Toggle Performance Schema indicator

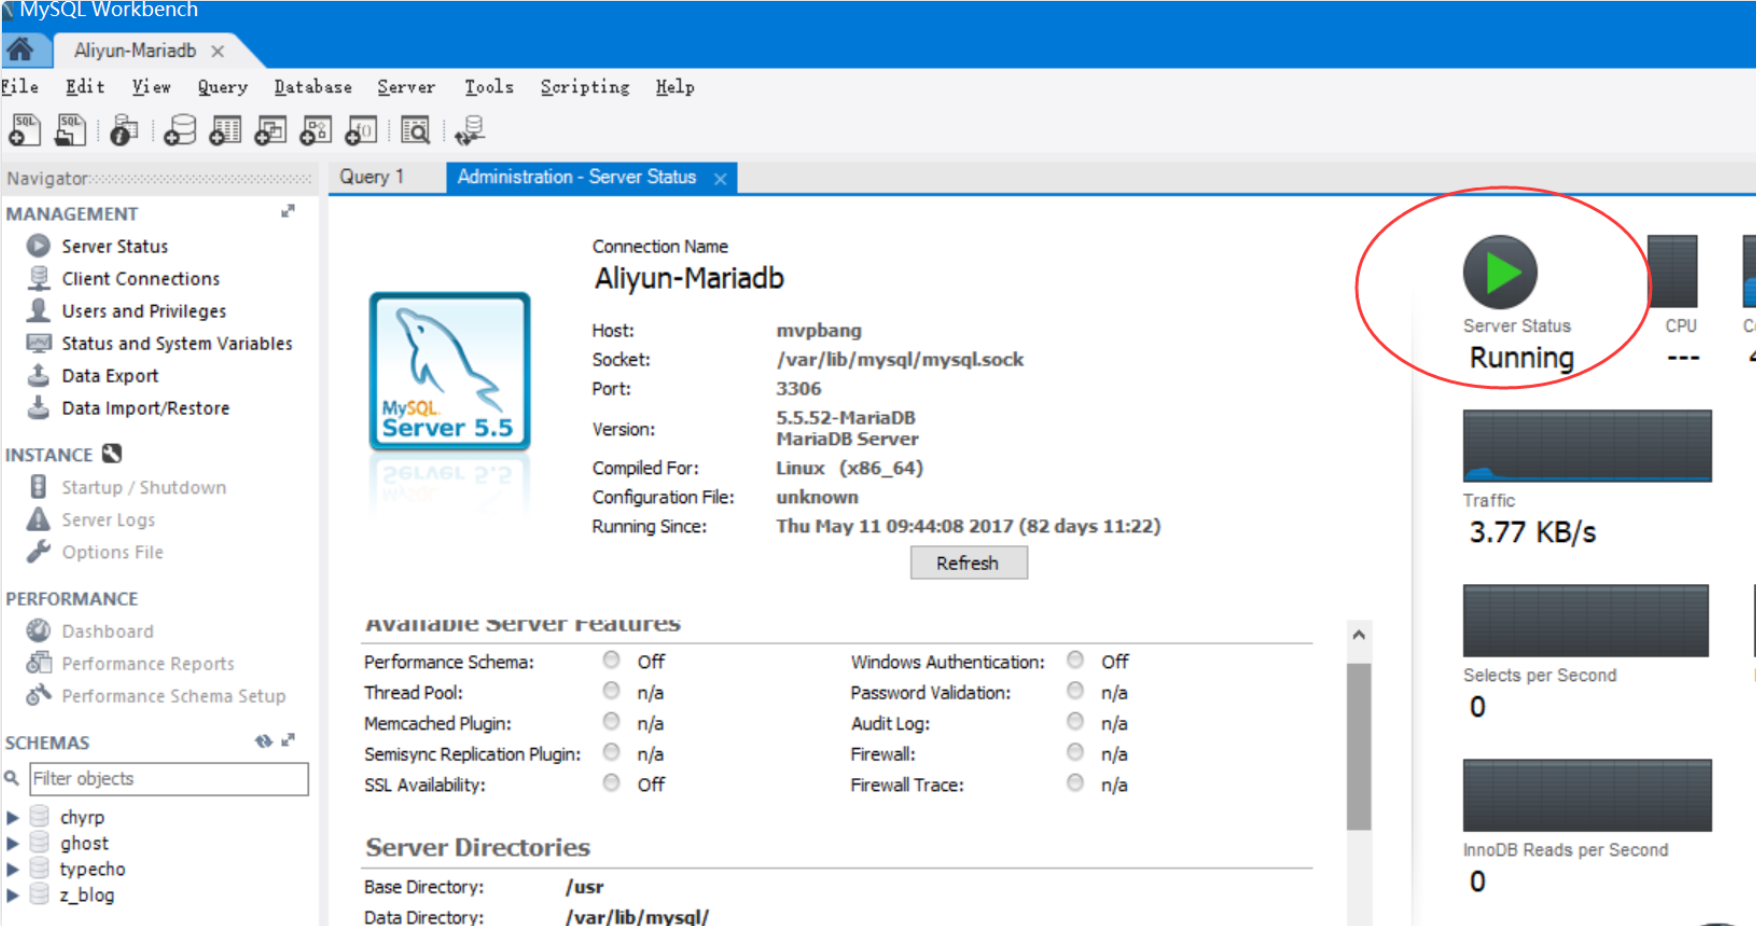pyautogui.click(x=611, y=660)
